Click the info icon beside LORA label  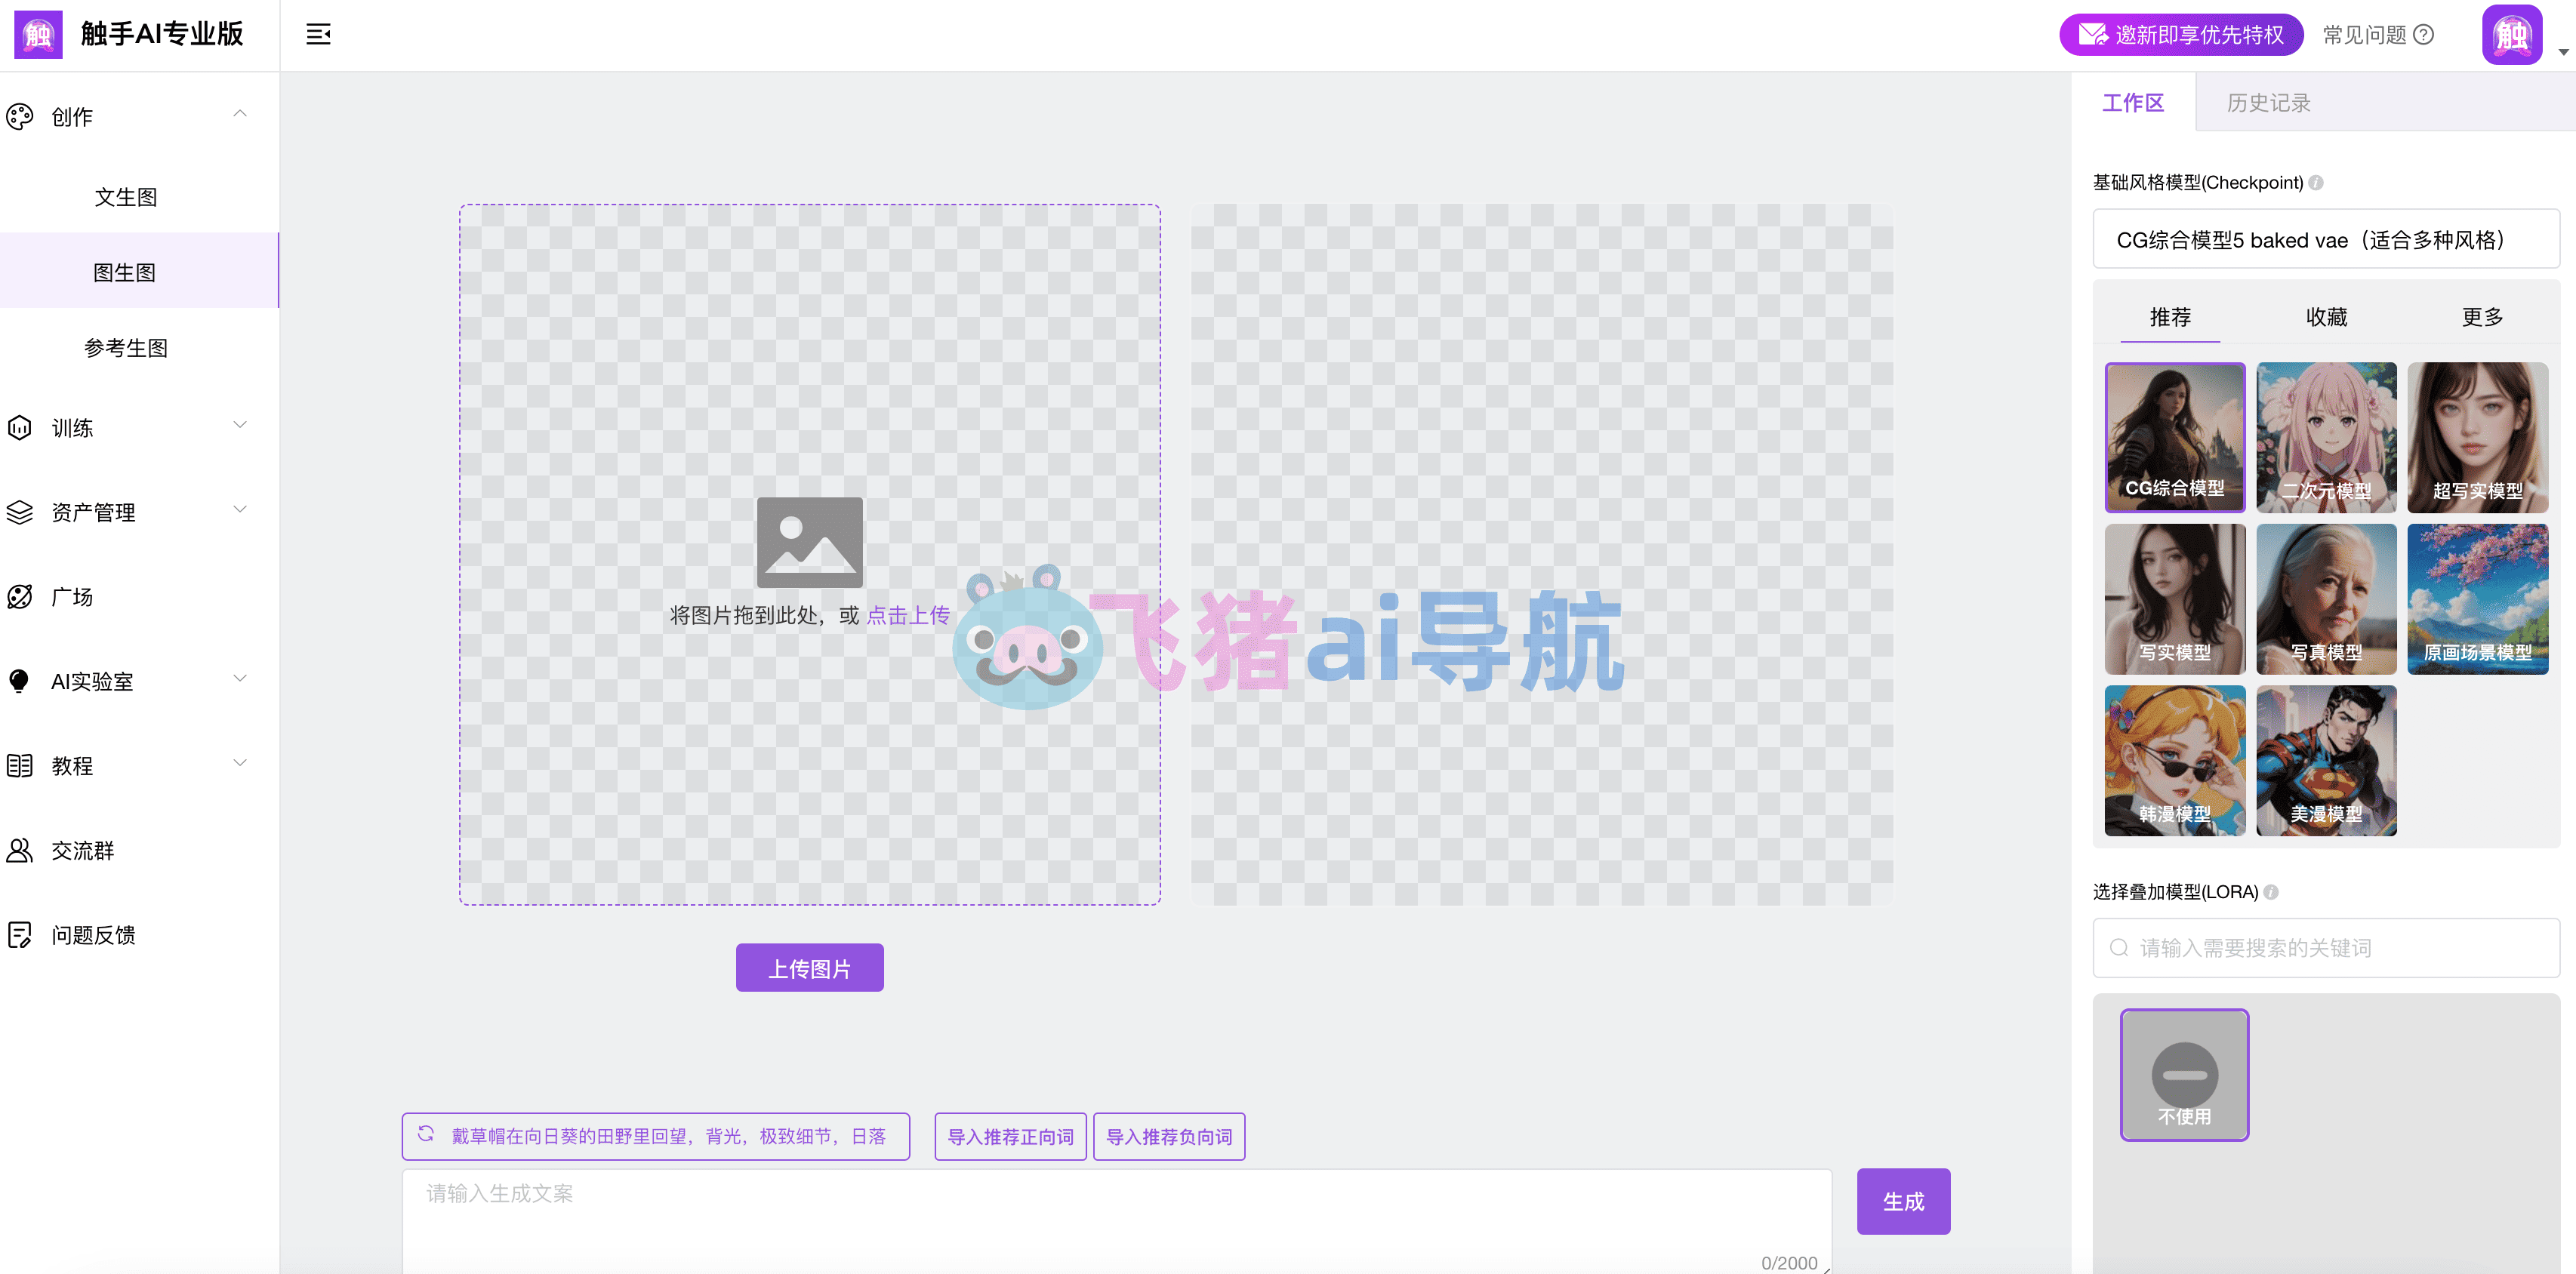(x=2271, y=892)
